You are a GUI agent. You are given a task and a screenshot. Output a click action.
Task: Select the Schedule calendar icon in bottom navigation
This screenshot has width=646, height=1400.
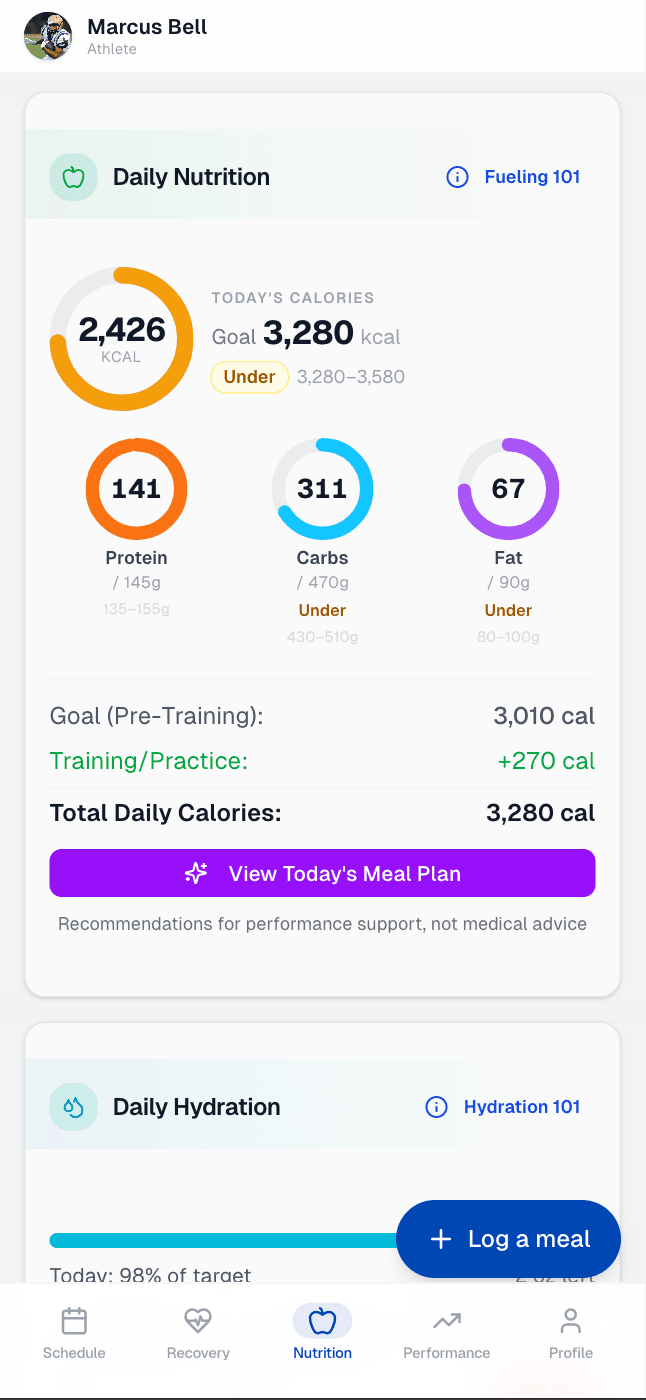74,1320
